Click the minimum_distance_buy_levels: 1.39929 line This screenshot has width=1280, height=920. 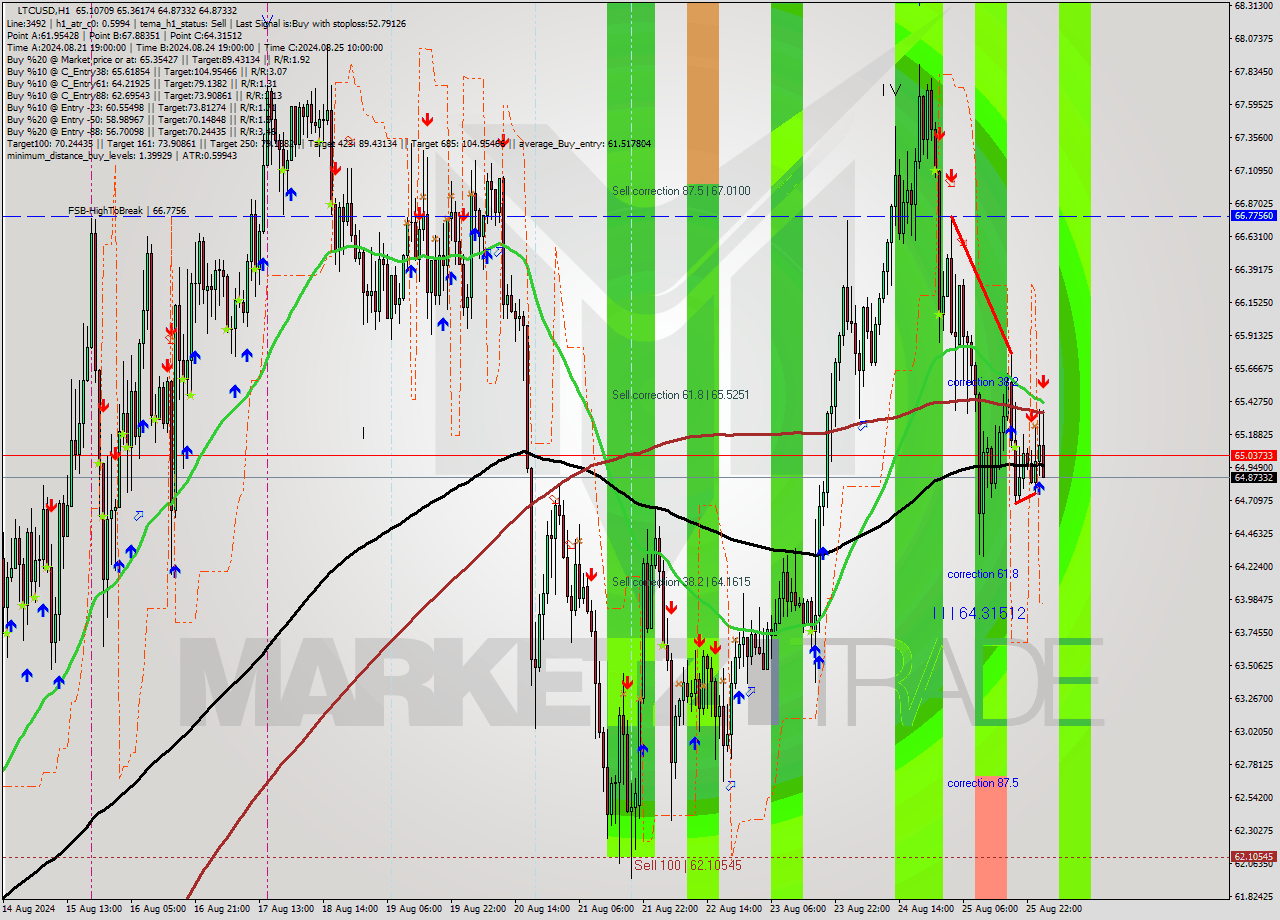121,155
